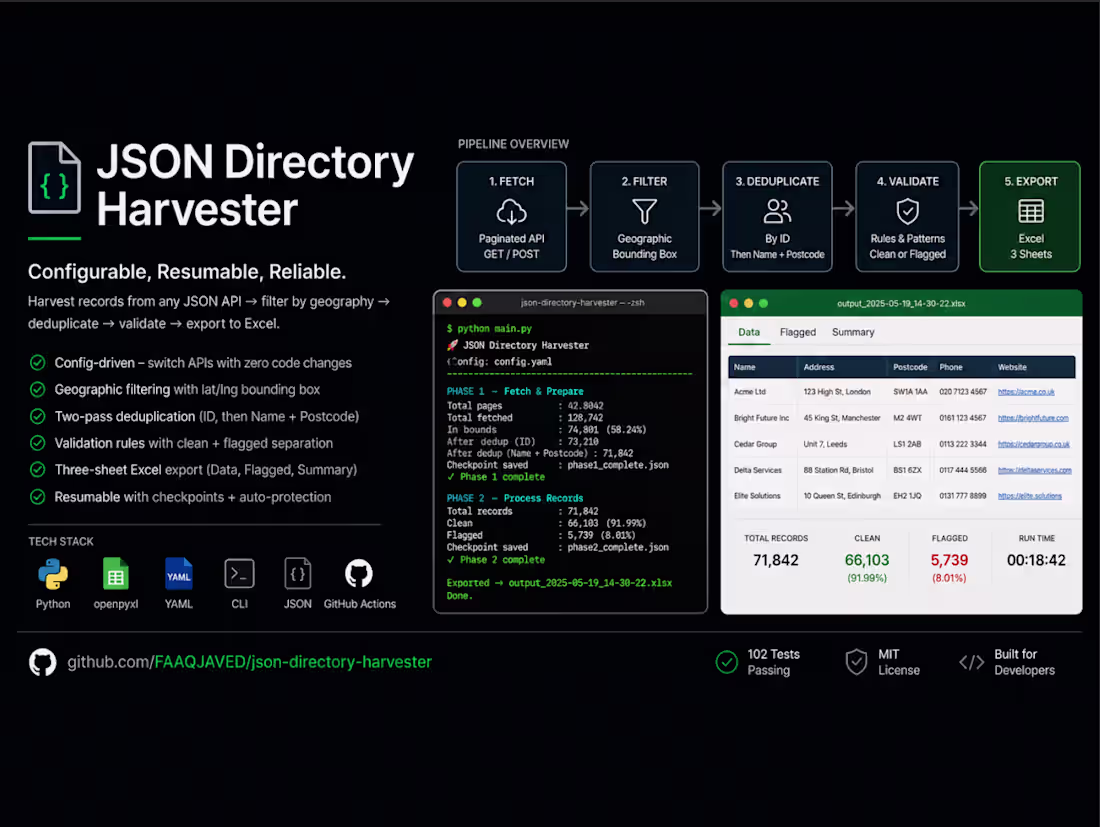Click the Deduplicate people icon
The height and width of the screenshot is (827, 1100).
pyautogui.click(x=777, y=211)
